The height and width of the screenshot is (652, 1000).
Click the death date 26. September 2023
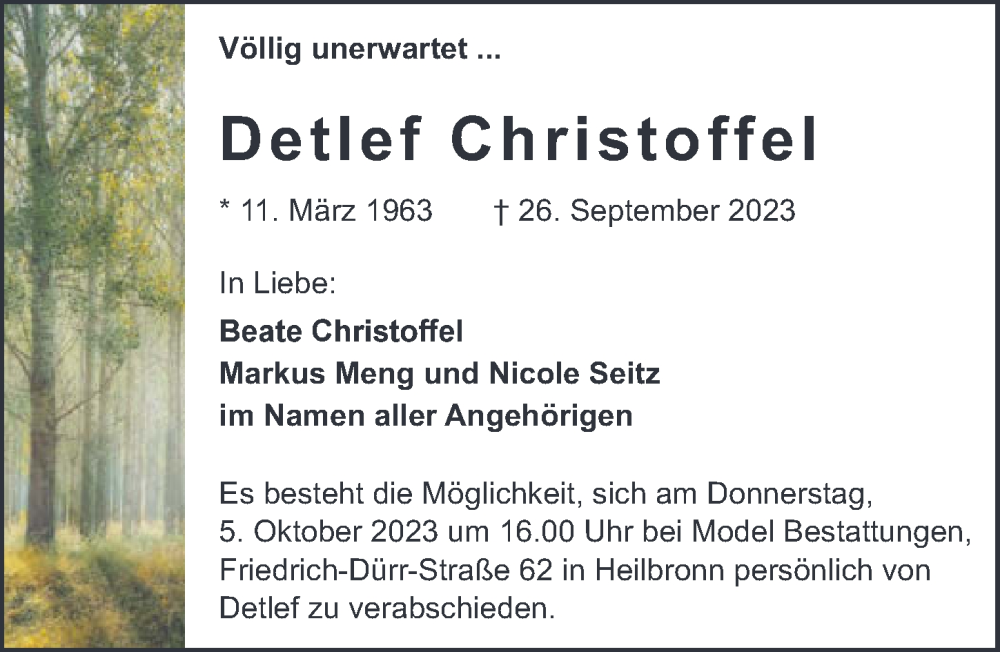[x=658, y=211]
